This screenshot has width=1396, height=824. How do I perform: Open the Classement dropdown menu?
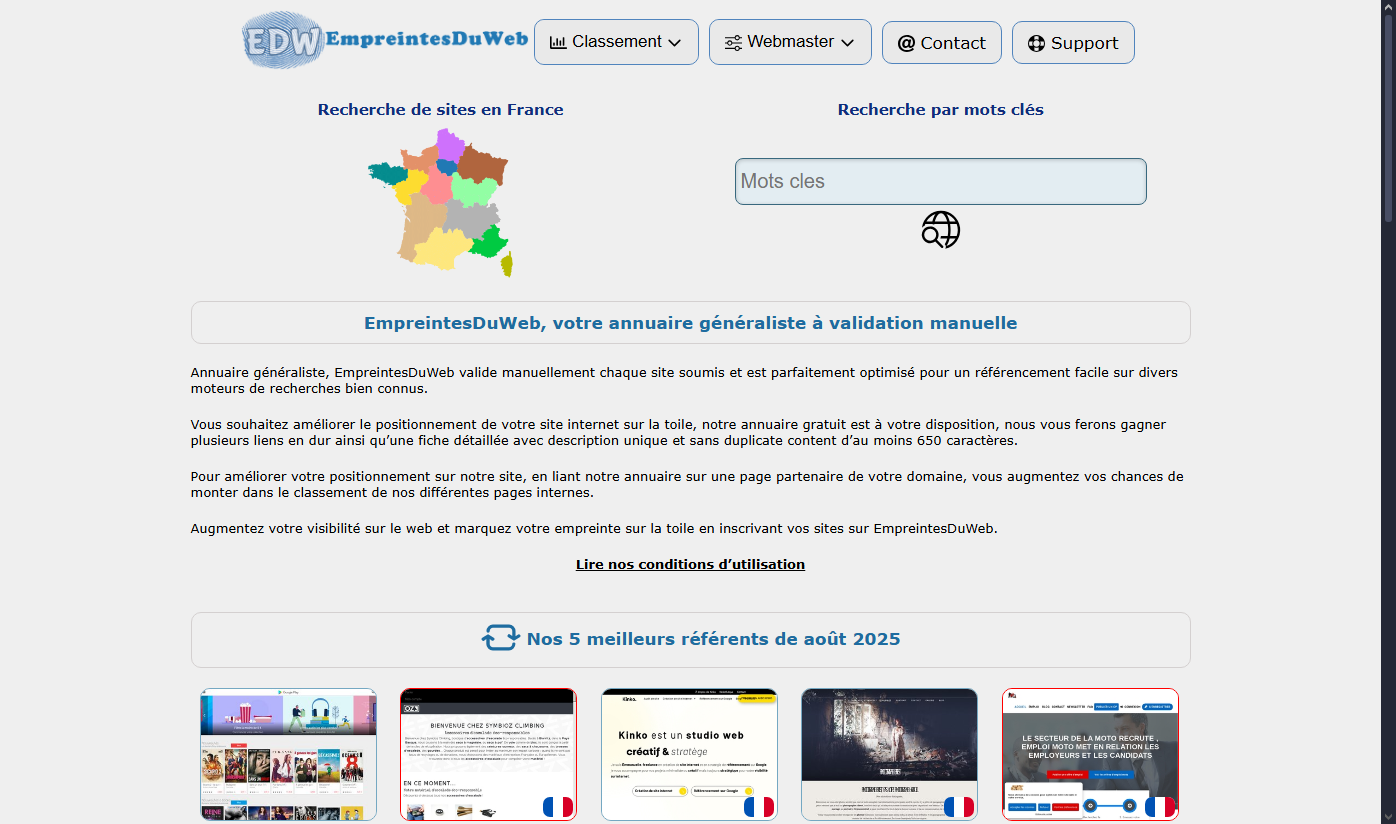click(x=616, y=41)
